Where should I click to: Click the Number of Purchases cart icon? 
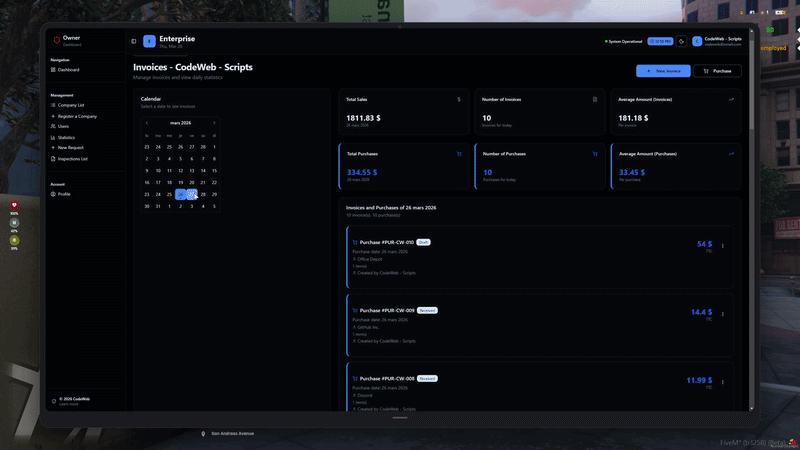tap(595, 154)
